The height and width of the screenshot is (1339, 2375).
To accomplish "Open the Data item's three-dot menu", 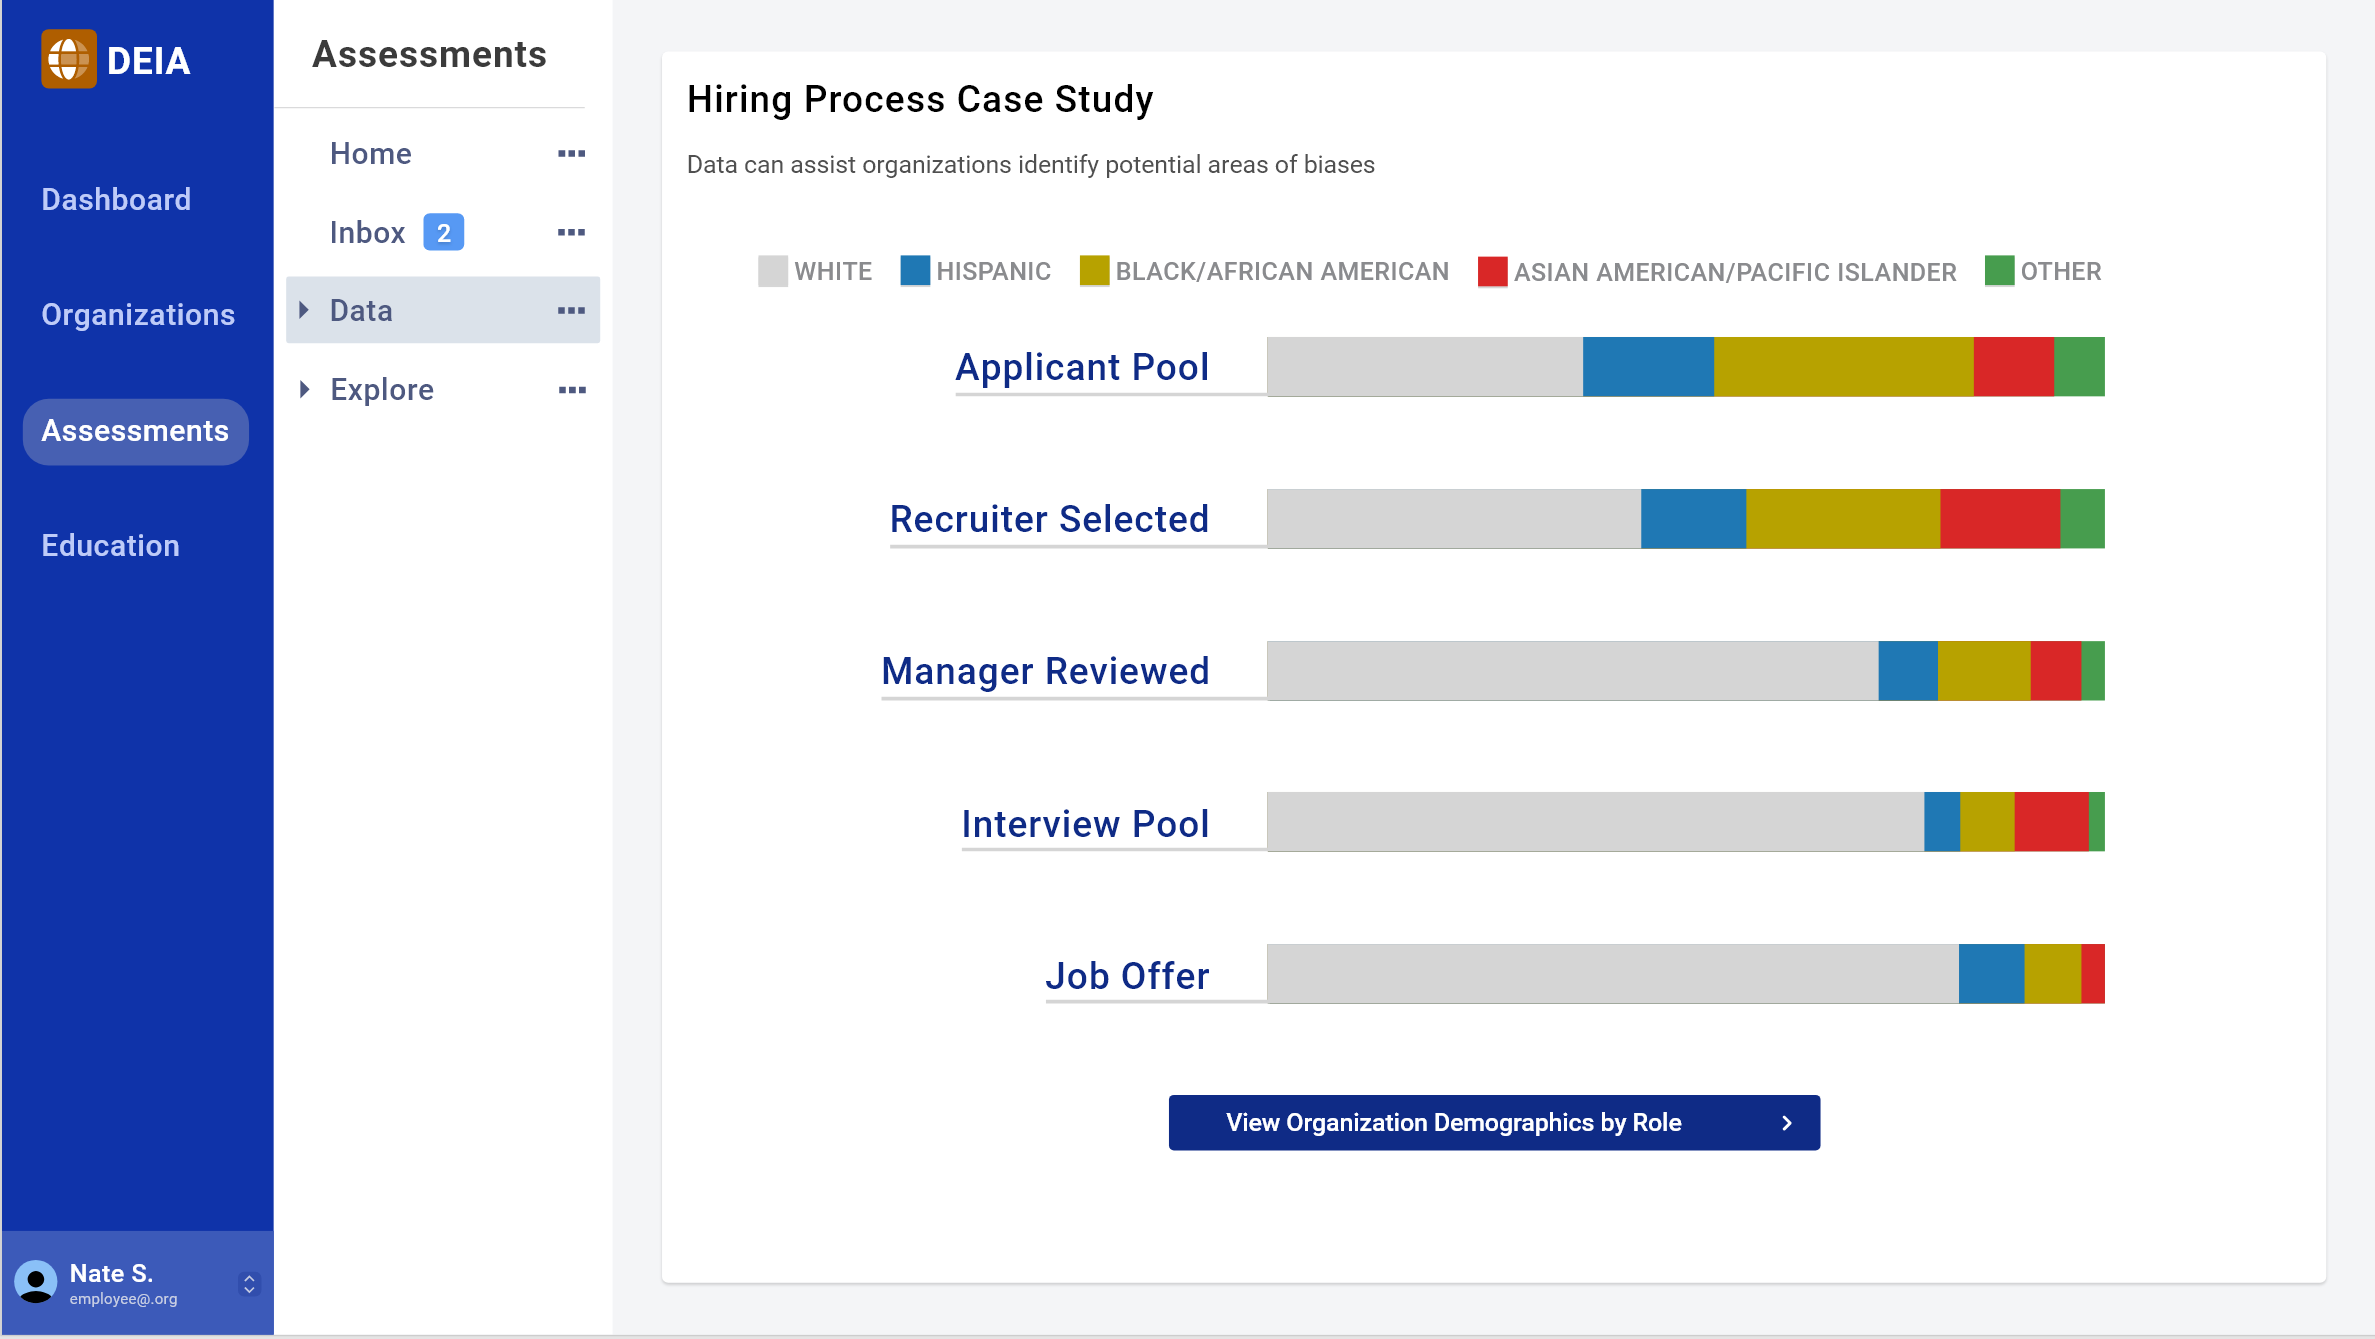I will pos(571,311).
